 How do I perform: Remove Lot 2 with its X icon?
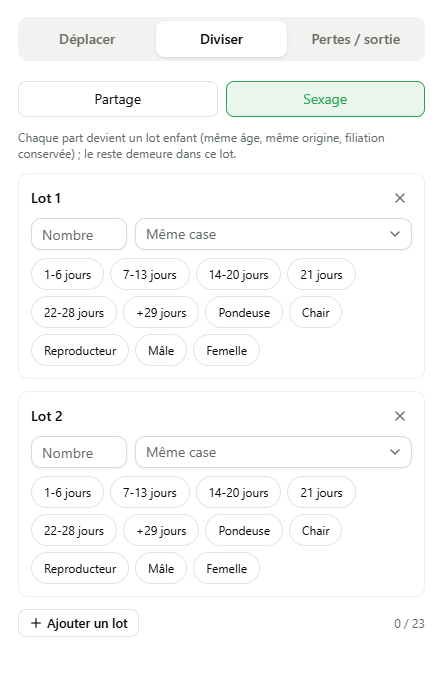click(x=400, y=416)
